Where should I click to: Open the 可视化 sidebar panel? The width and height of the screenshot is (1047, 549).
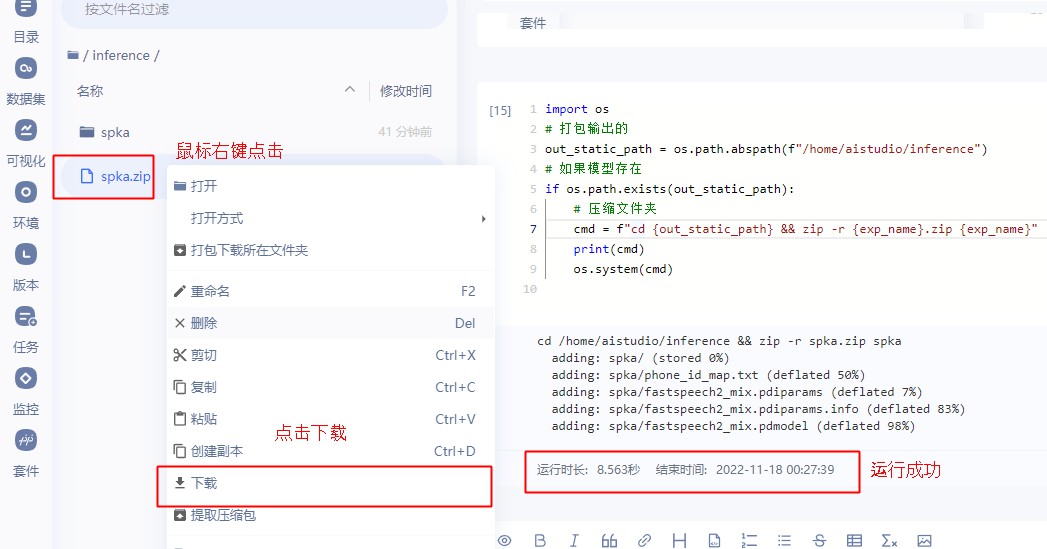25,144
